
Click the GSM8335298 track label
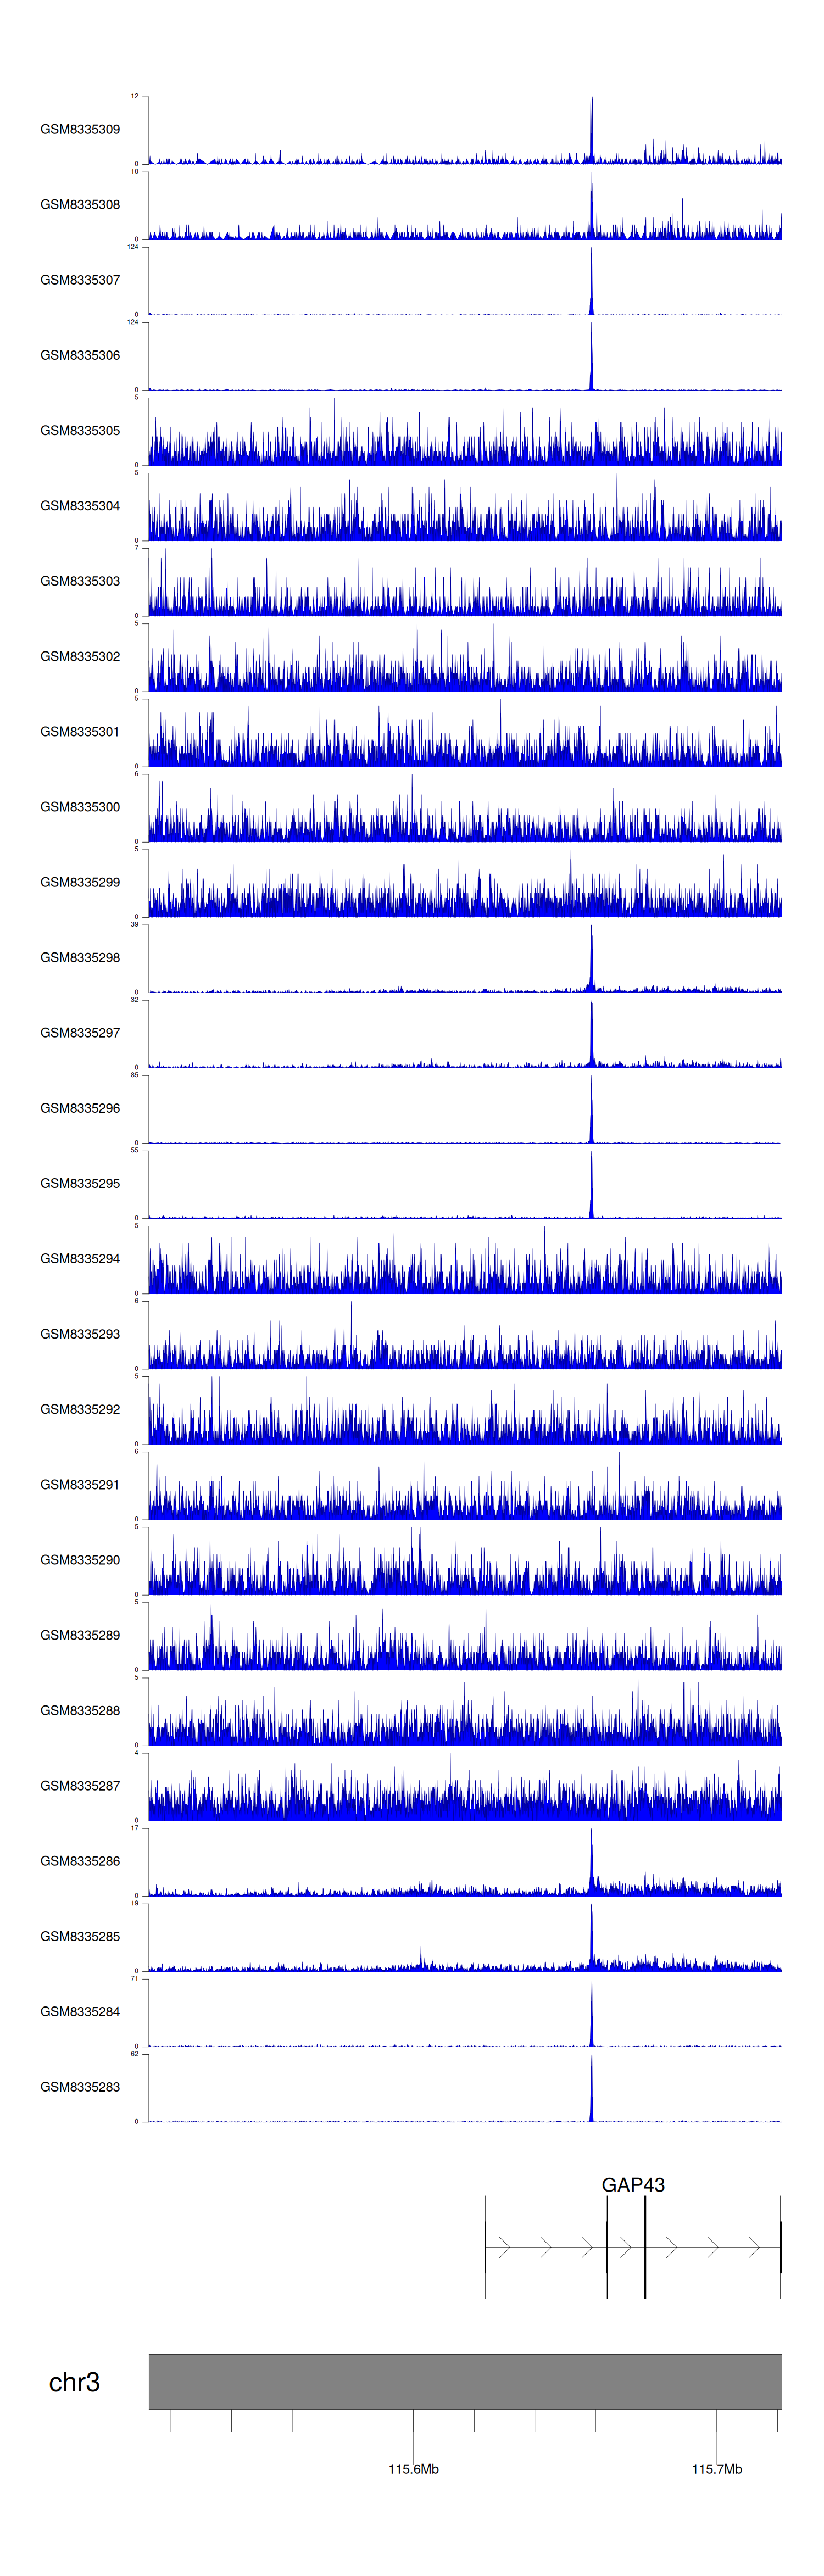80,957
